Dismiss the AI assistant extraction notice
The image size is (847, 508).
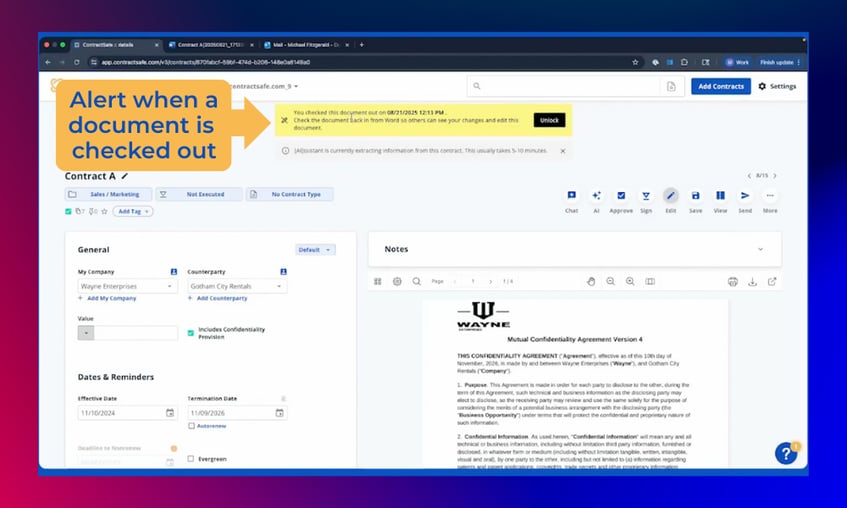coord(563,151)
